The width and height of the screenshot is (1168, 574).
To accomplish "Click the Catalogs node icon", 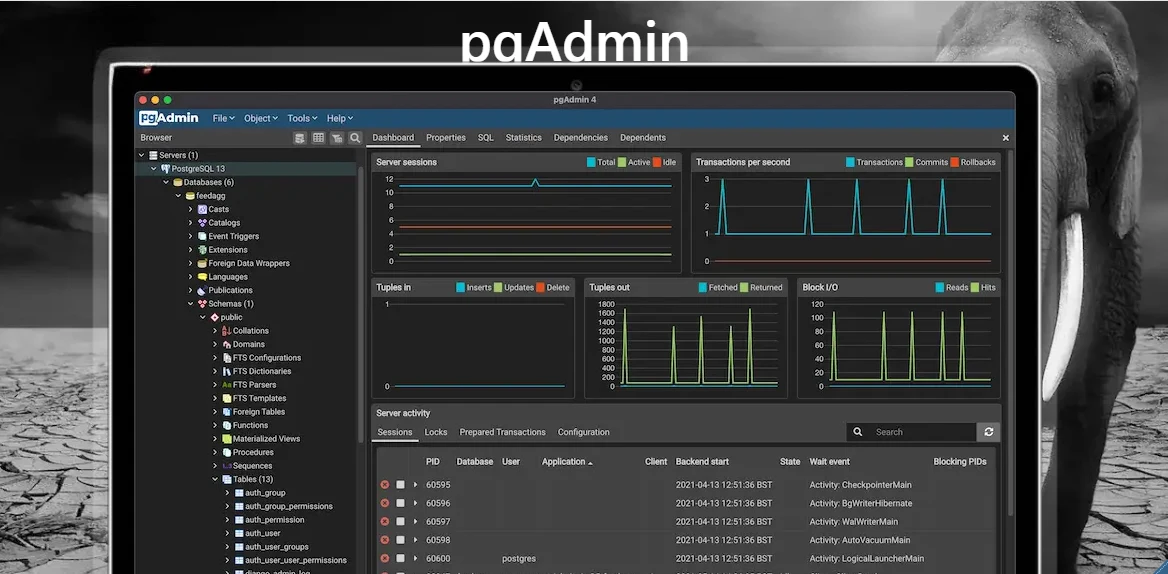I will pos(202,223).
